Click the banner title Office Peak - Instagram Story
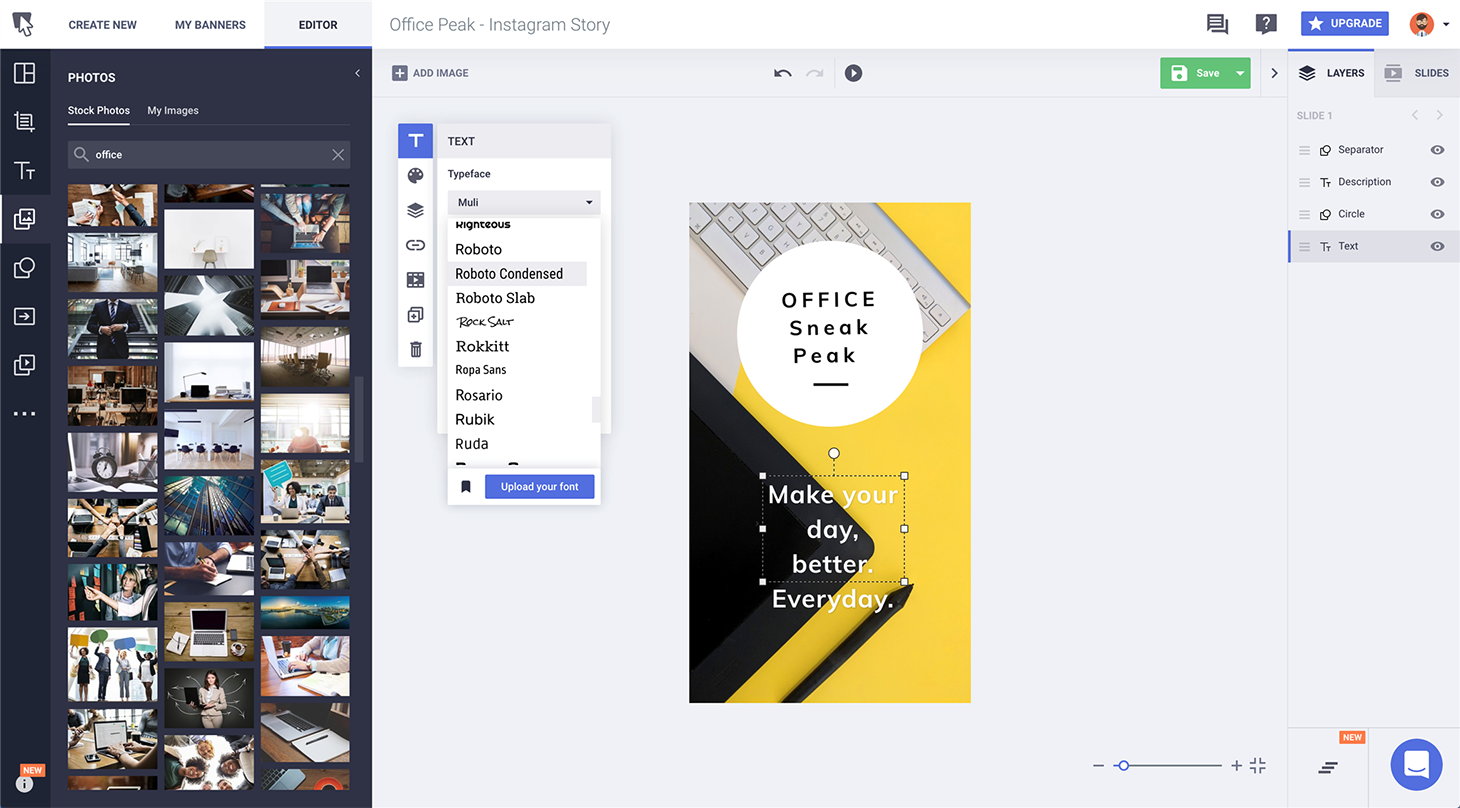Viewport: 1460px width, 808px height. pos(500,25)
